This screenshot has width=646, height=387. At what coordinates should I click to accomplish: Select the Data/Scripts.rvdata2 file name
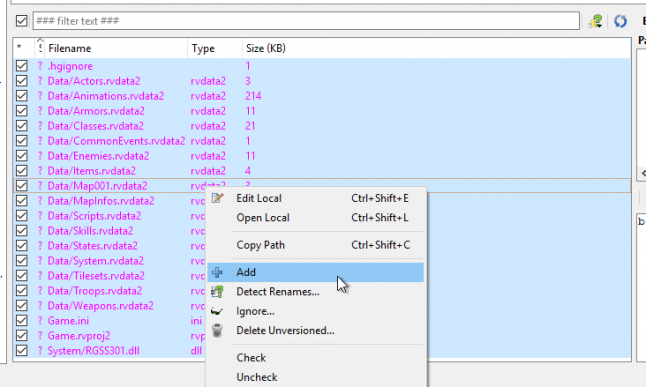pos(94,216)
